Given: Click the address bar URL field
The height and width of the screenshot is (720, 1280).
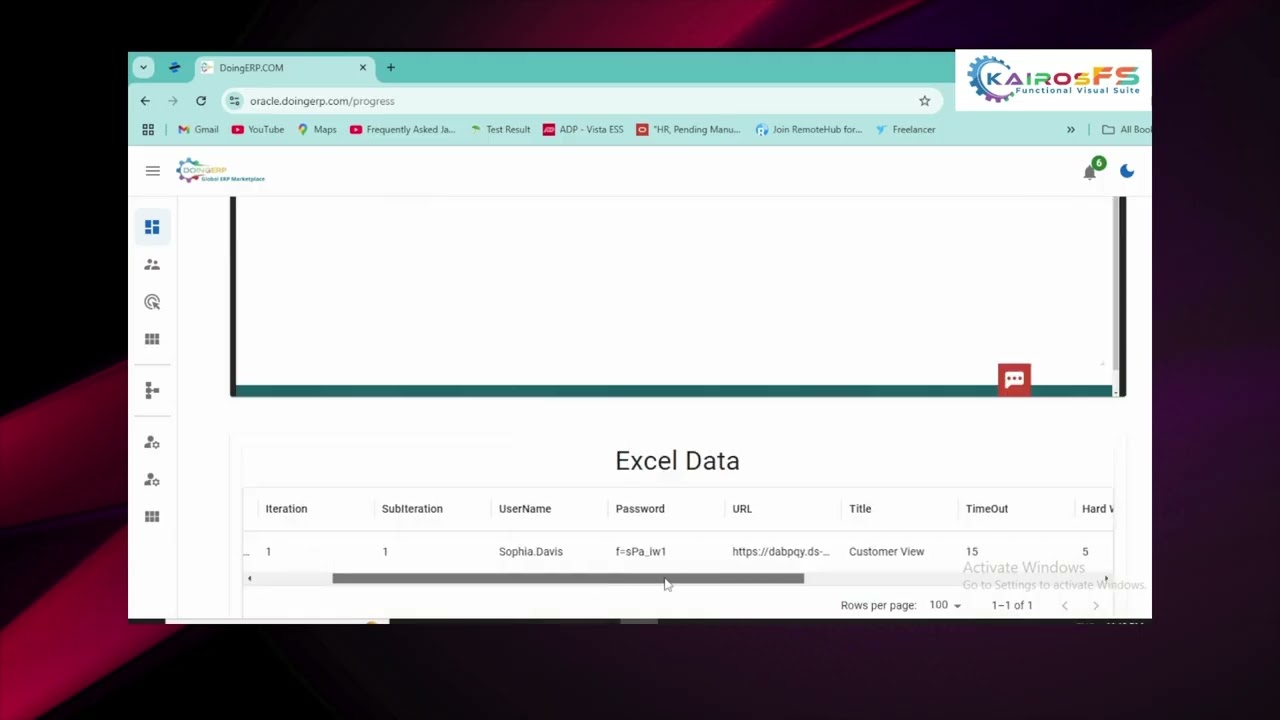Looking at the screenshot, I should pos(580,101).
